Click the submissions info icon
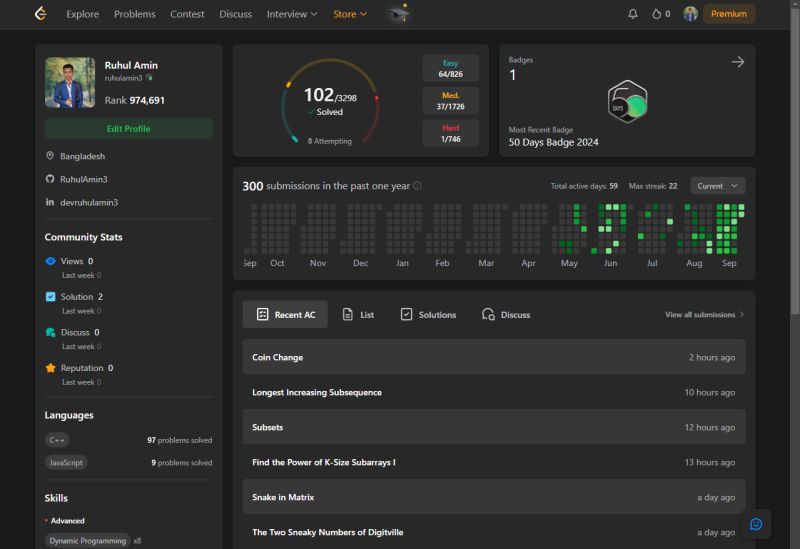 point(417,186)
